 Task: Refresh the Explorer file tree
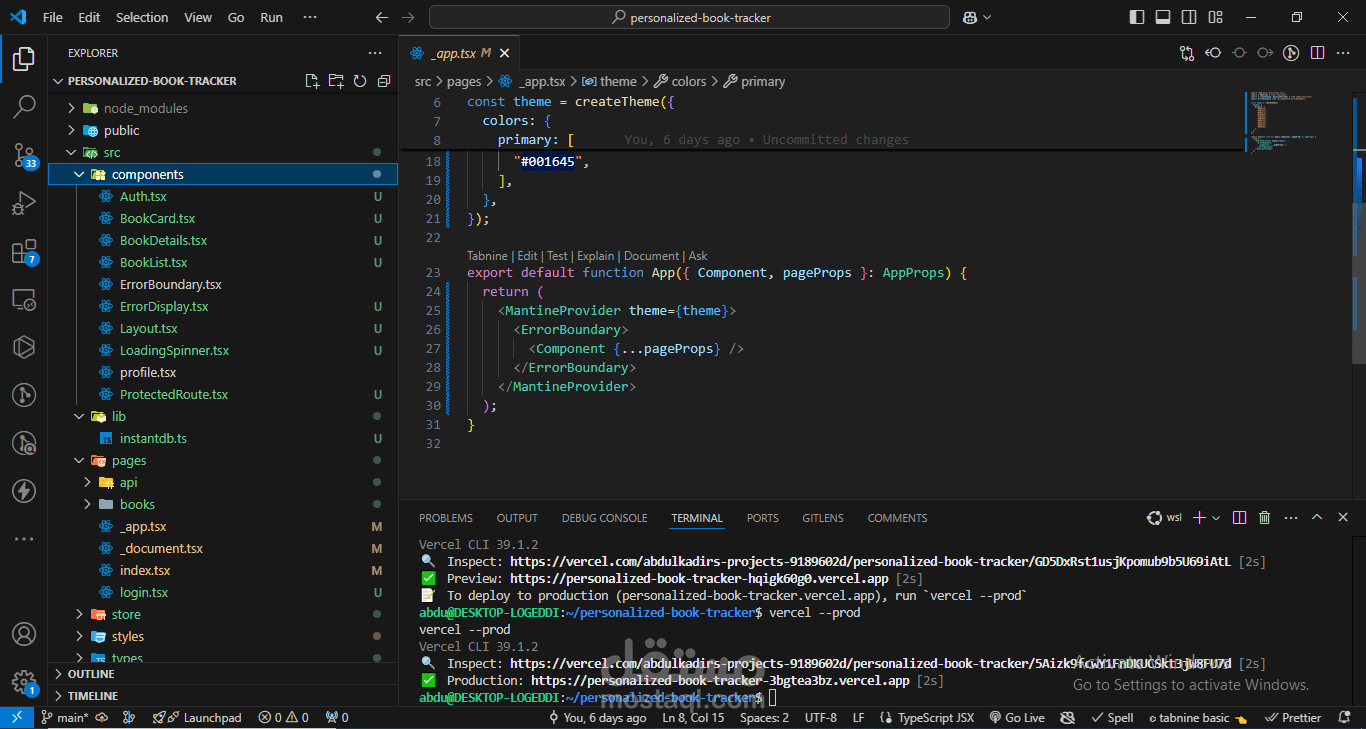(x=360, y=81)
